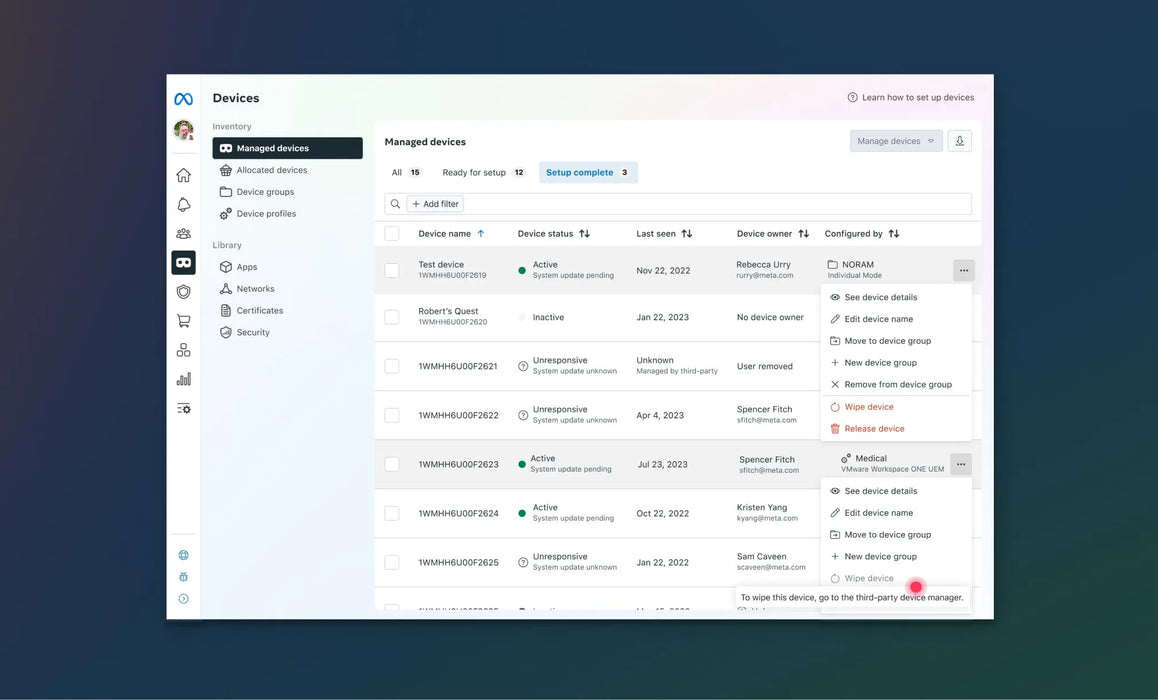1158x700 pixels.
Task: Open the shopping cart icon
Action: pos(183,321)
